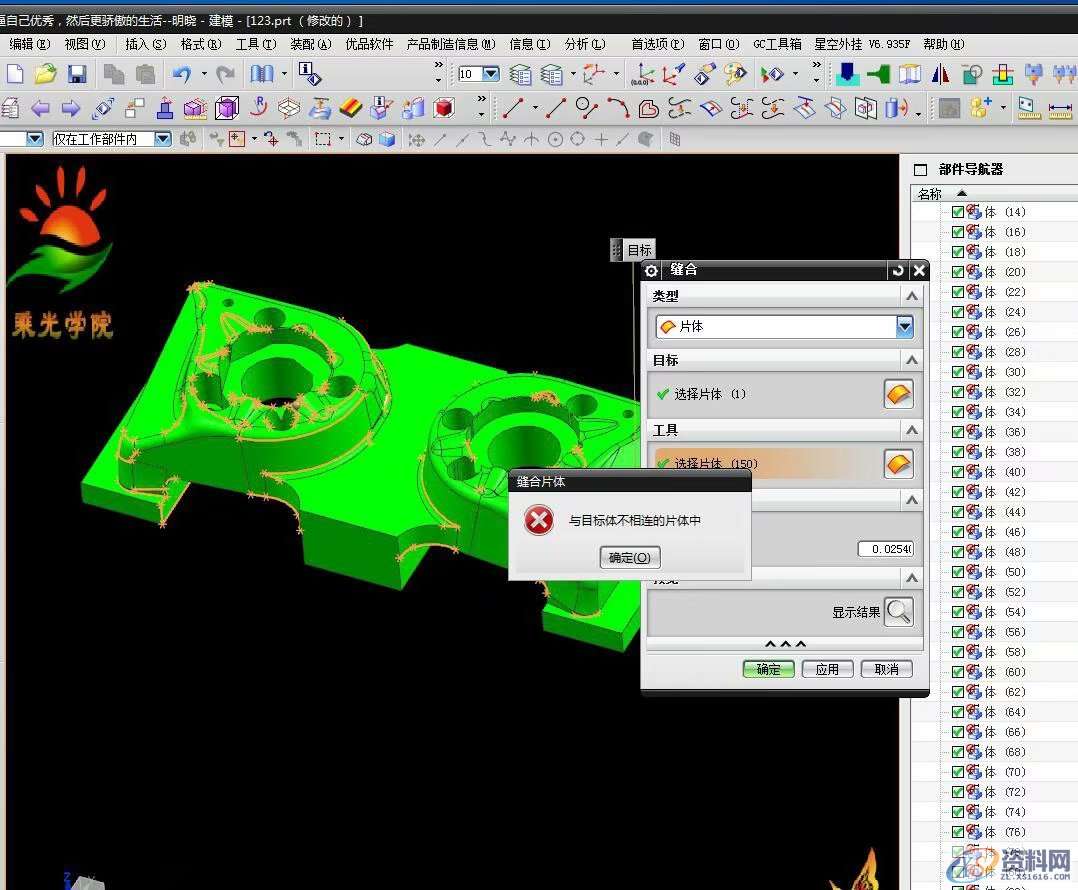Click the Undo arrow in toolbar
This screenshot has height=890, width=1078.
point(181,74)
